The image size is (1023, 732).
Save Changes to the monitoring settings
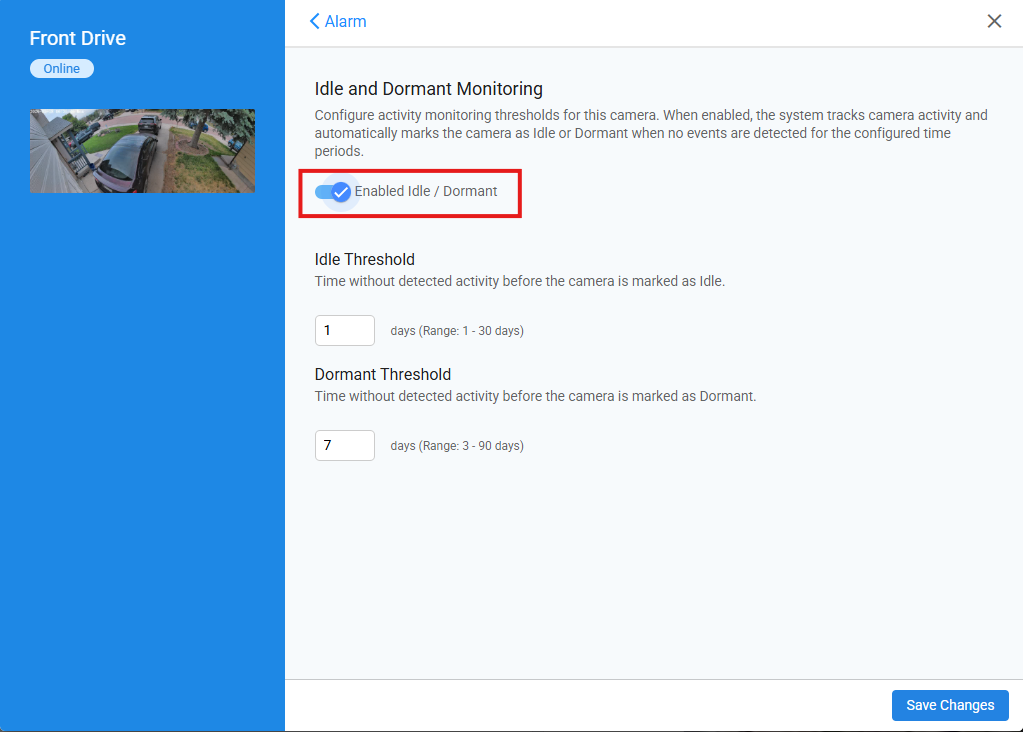(x=950, y=705)
